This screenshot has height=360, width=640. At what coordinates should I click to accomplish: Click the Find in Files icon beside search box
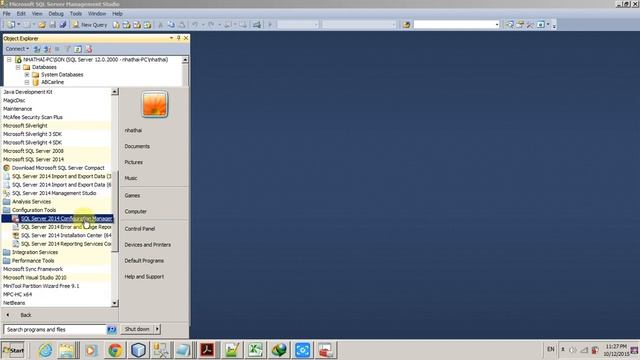[406, 25]
